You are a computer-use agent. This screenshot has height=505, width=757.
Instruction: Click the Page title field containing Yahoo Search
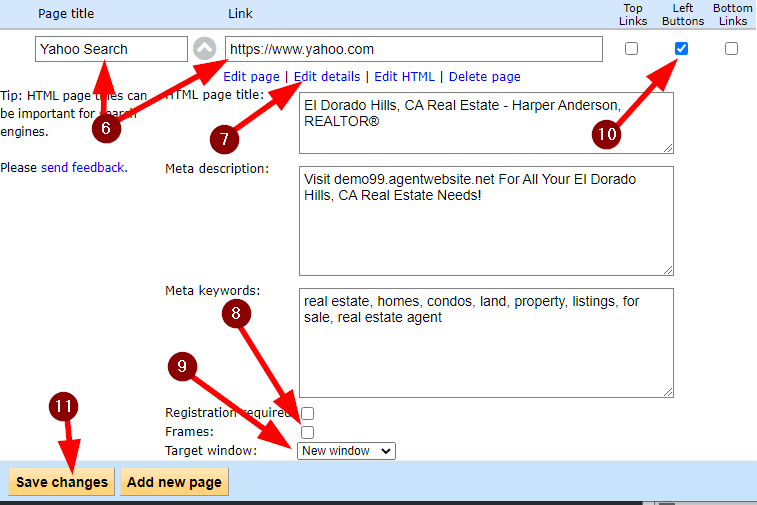111,49
